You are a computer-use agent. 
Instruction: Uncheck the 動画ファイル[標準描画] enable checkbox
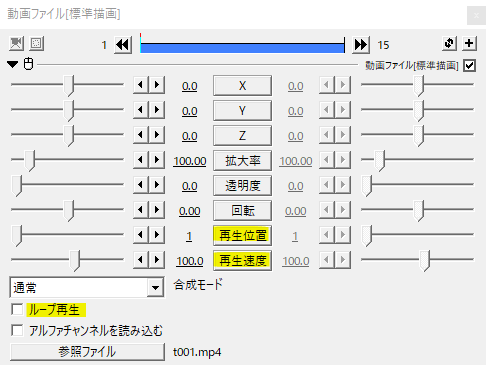pyautogui.click(x=469, y=65)
